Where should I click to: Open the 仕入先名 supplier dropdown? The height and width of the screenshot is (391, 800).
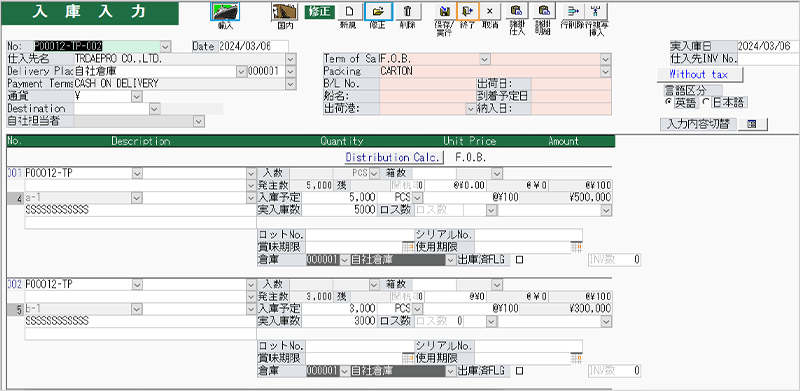point(291,59)
